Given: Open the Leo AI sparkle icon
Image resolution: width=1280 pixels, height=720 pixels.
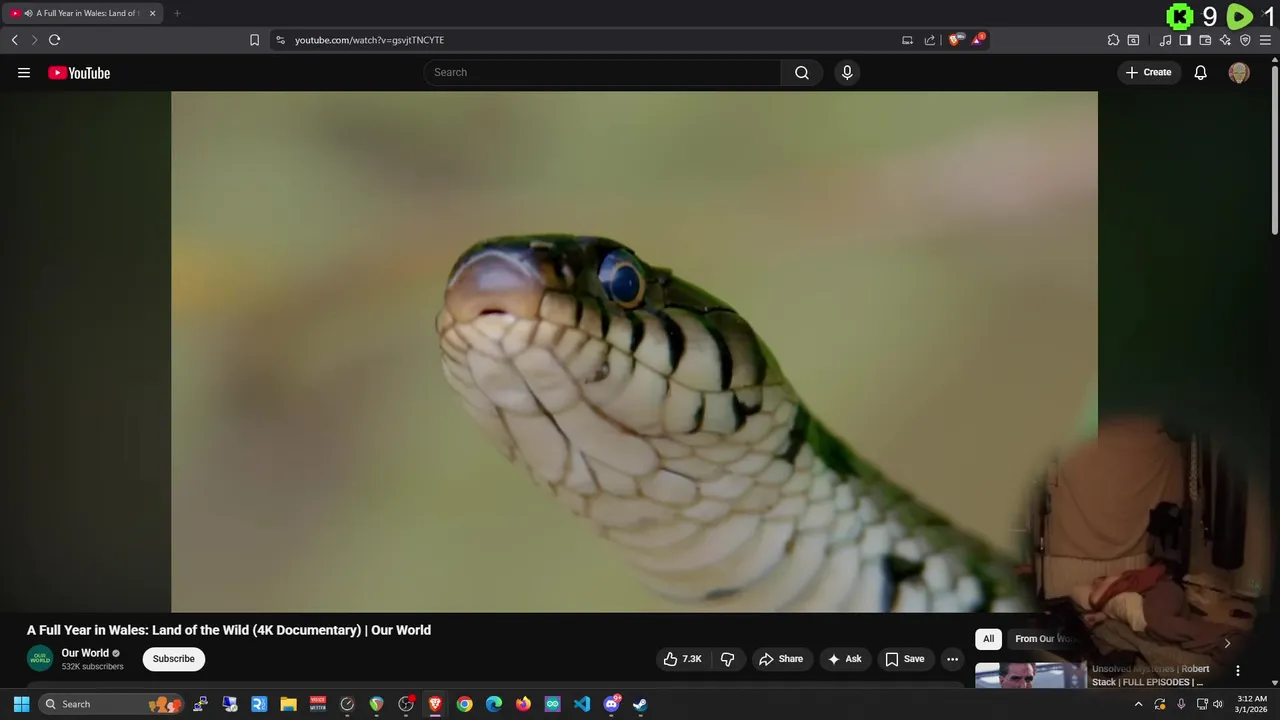Looking at the screenshot, I should (1225, 40).
